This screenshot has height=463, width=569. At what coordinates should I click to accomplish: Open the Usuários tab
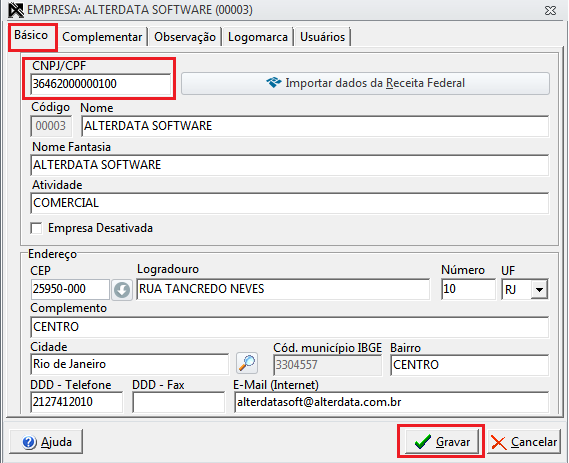tap(322, 37)
